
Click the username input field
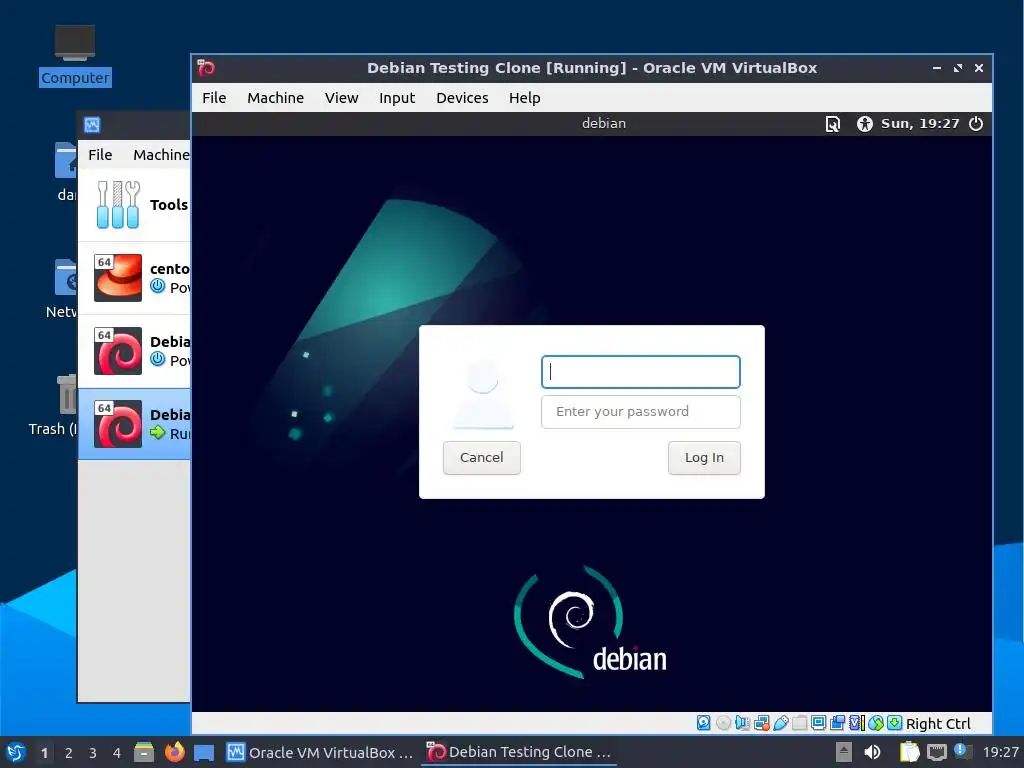click(x=641, y=372)
